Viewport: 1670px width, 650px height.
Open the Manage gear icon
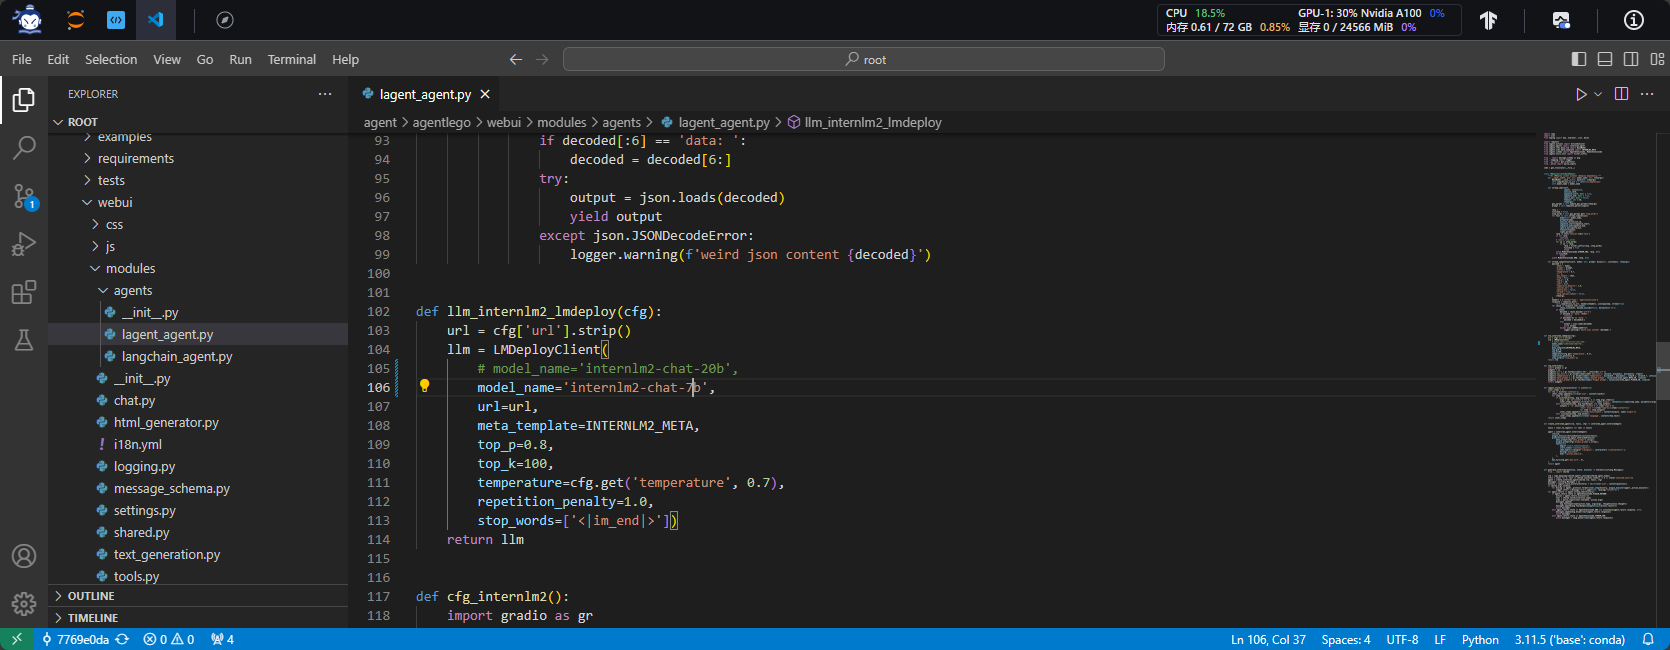24,604
